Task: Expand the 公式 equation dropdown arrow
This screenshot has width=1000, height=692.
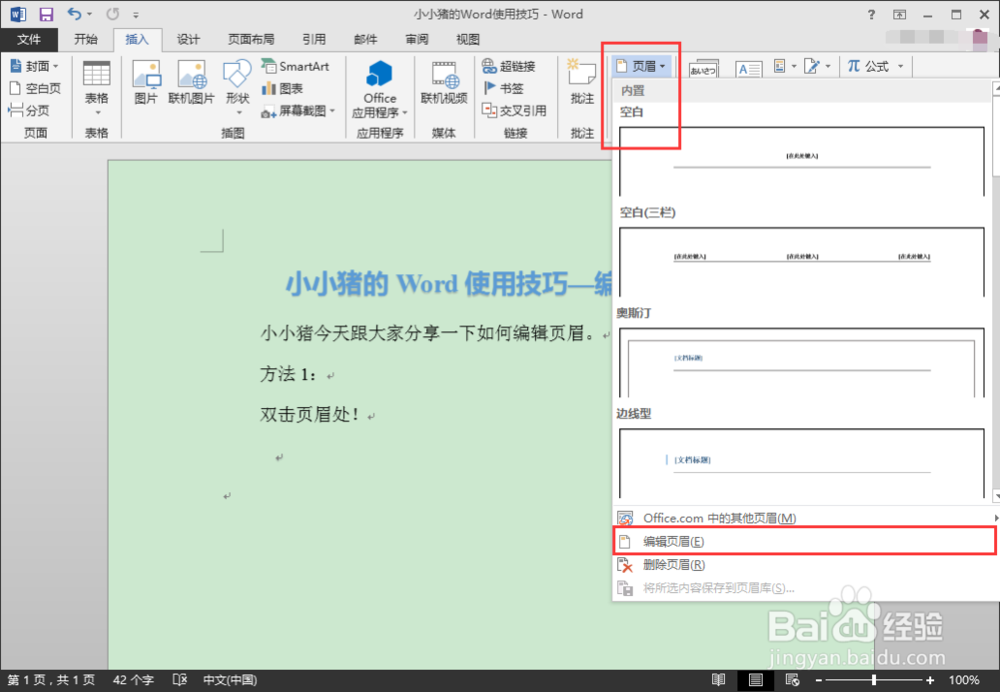Action: [901, 66]
